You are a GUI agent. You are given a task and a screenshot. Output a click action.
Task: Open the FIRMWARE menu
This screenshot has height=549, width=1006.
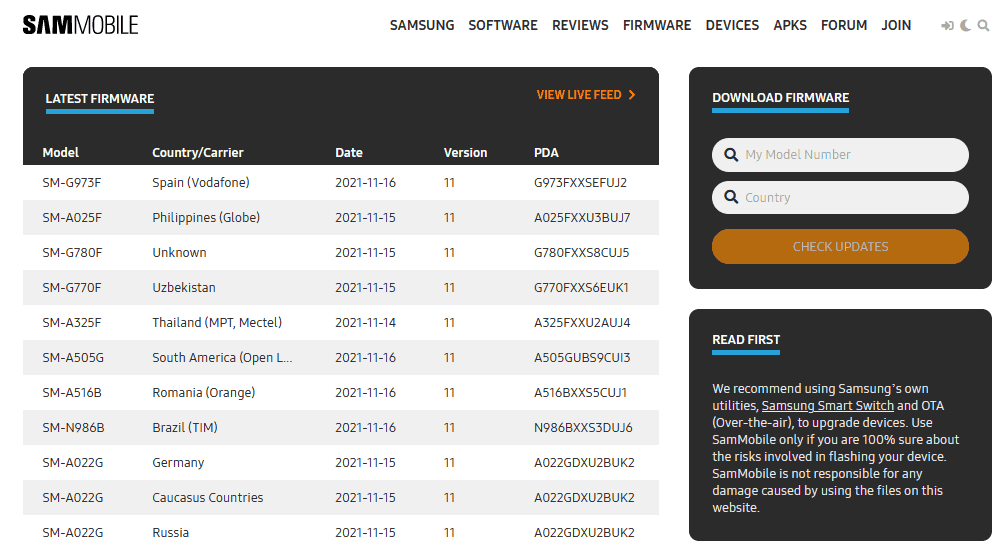click(x=656, y=25)
